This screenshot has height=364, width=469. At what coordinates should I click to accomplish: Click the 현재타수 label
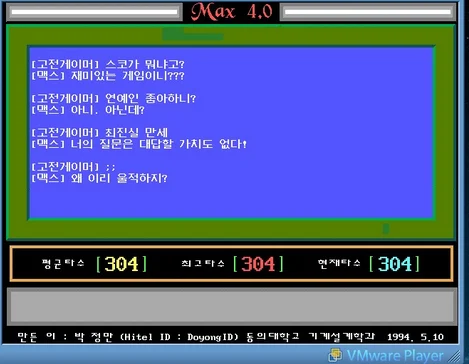click(x=339, y=263)
